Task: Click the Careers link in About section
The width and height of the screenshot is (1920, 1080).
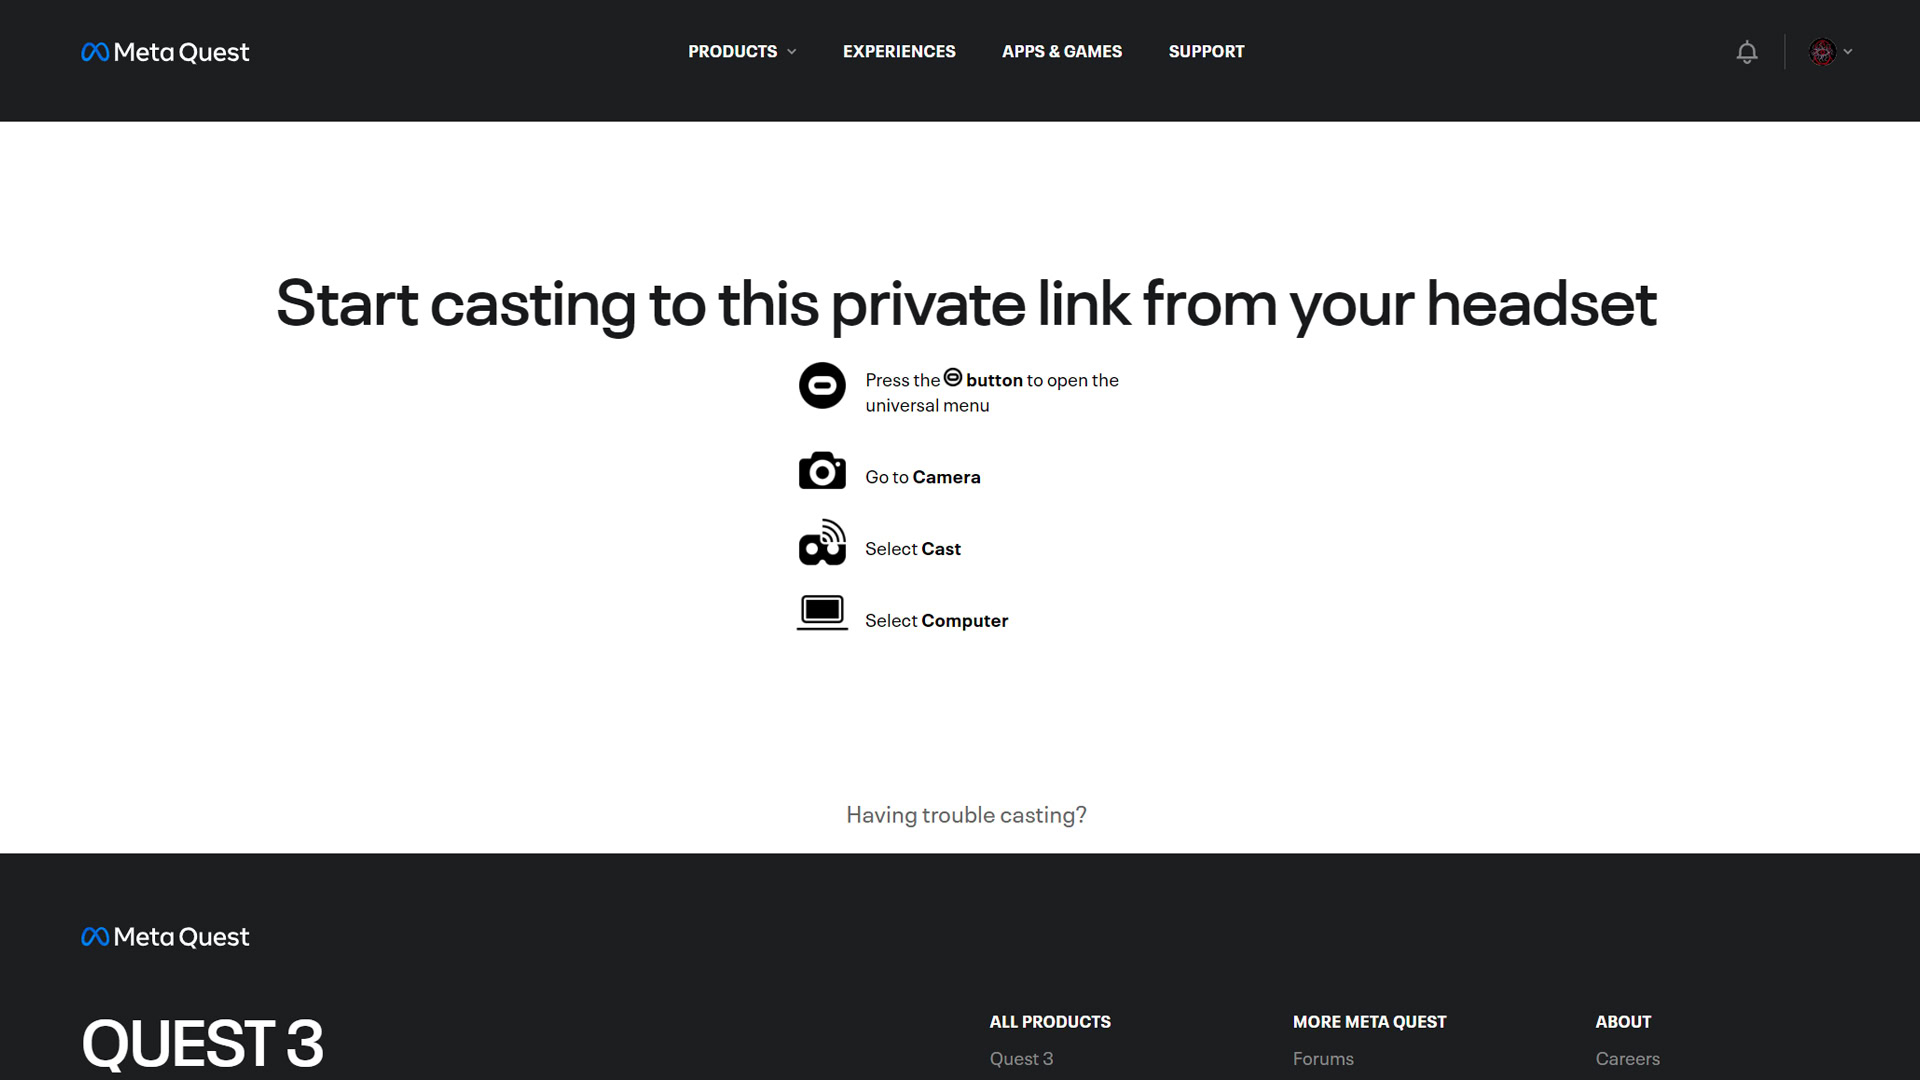Action: click(1626, 1059)
